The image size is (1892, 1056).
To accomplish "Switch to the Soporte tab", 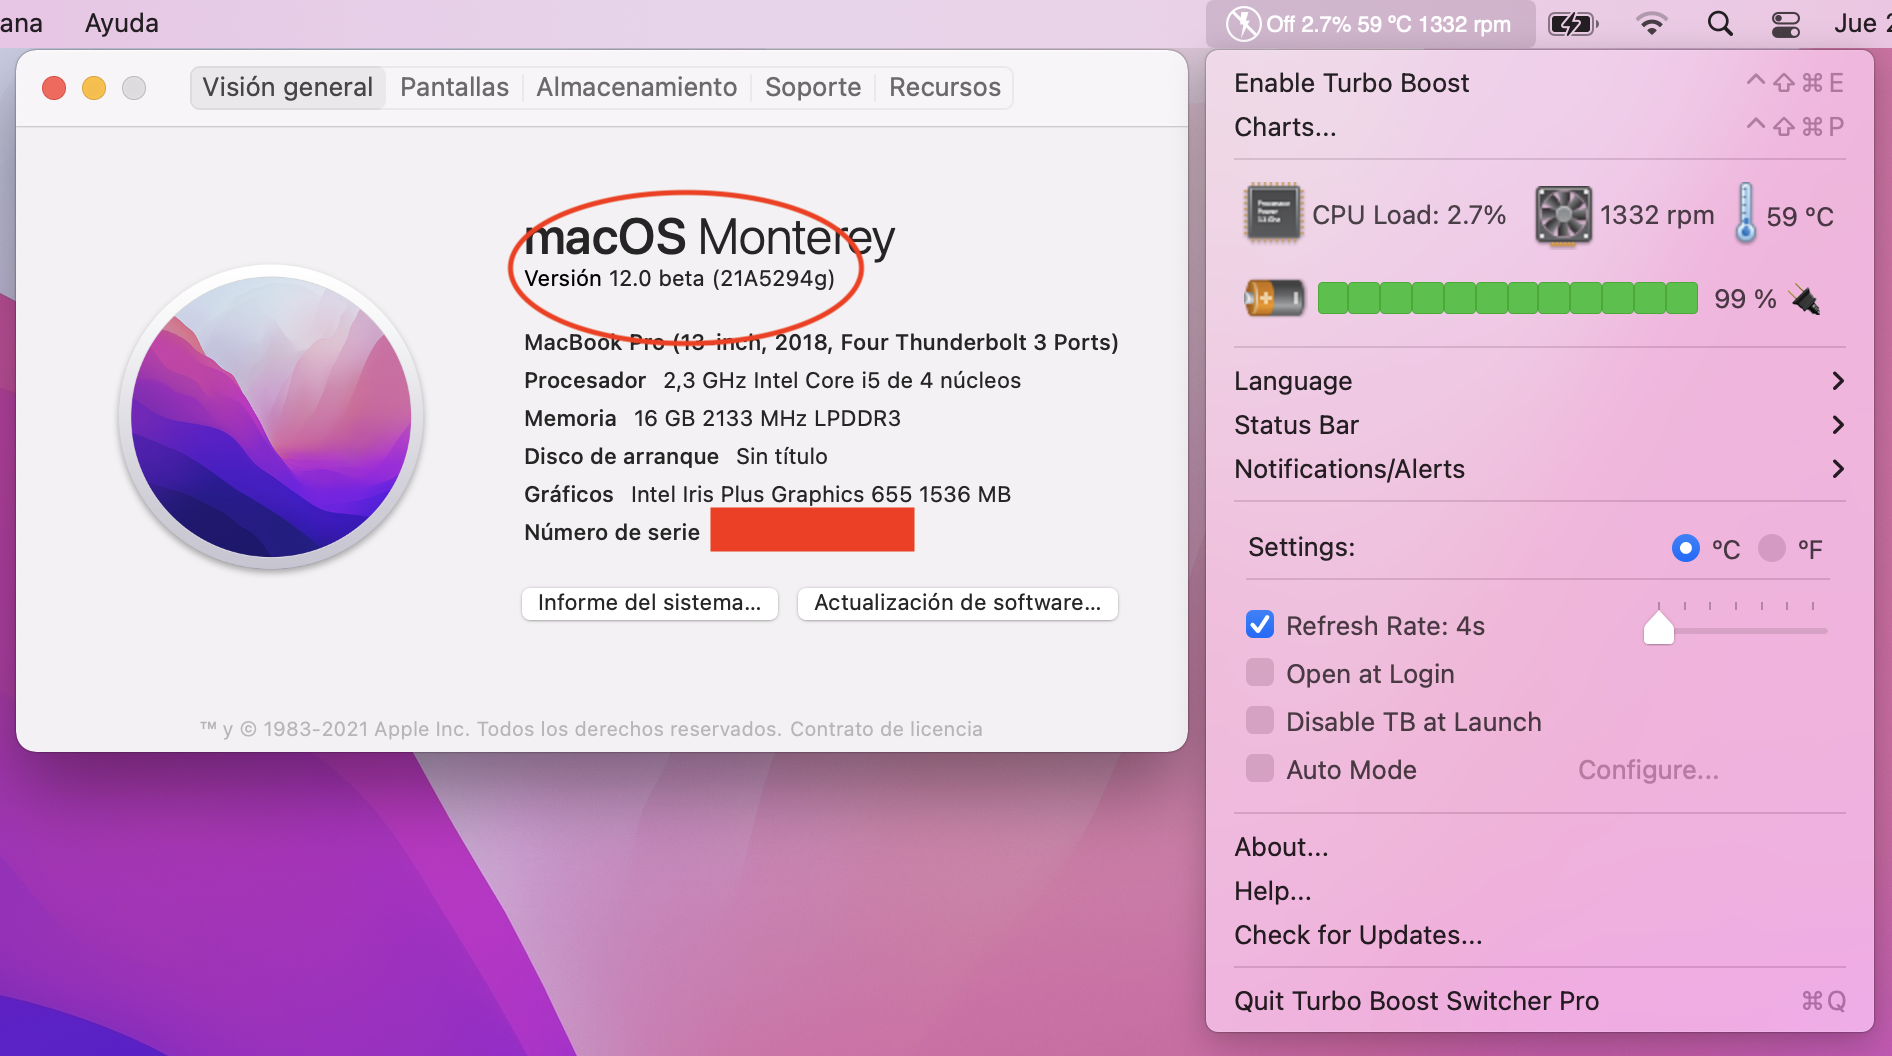I will click(813, 88).
